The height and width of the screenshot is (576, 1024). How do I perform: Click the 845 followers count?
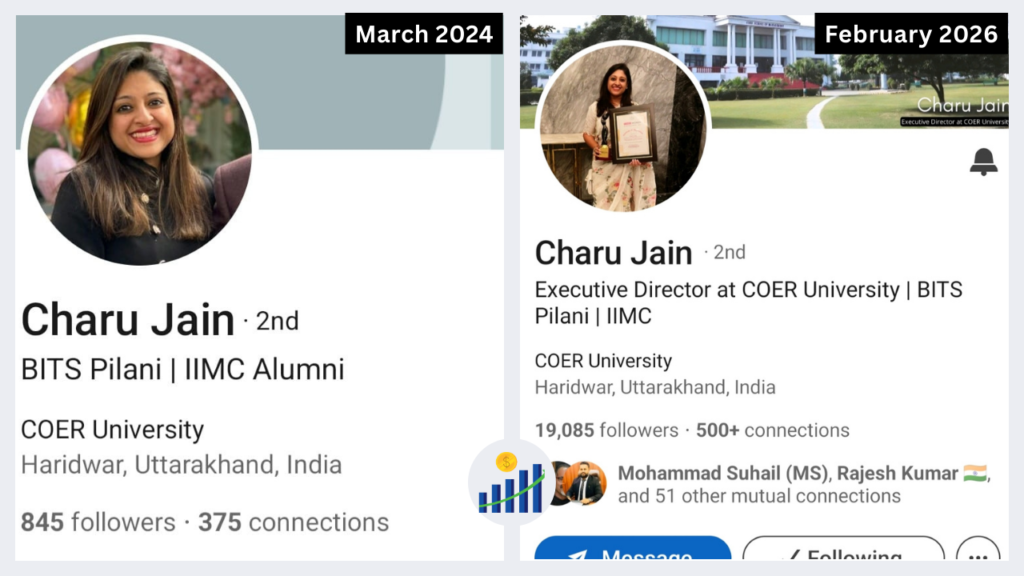98,522
